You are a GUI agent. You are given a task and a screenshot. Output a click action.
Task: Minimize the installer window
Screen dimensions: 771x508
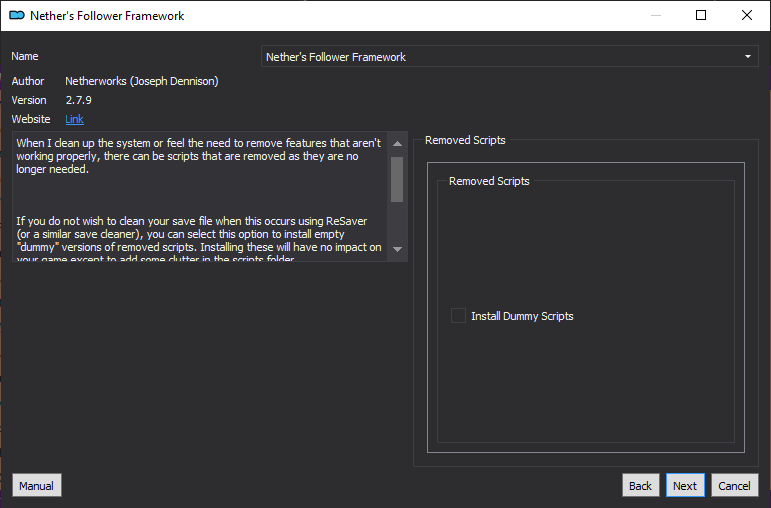(655, 15)
